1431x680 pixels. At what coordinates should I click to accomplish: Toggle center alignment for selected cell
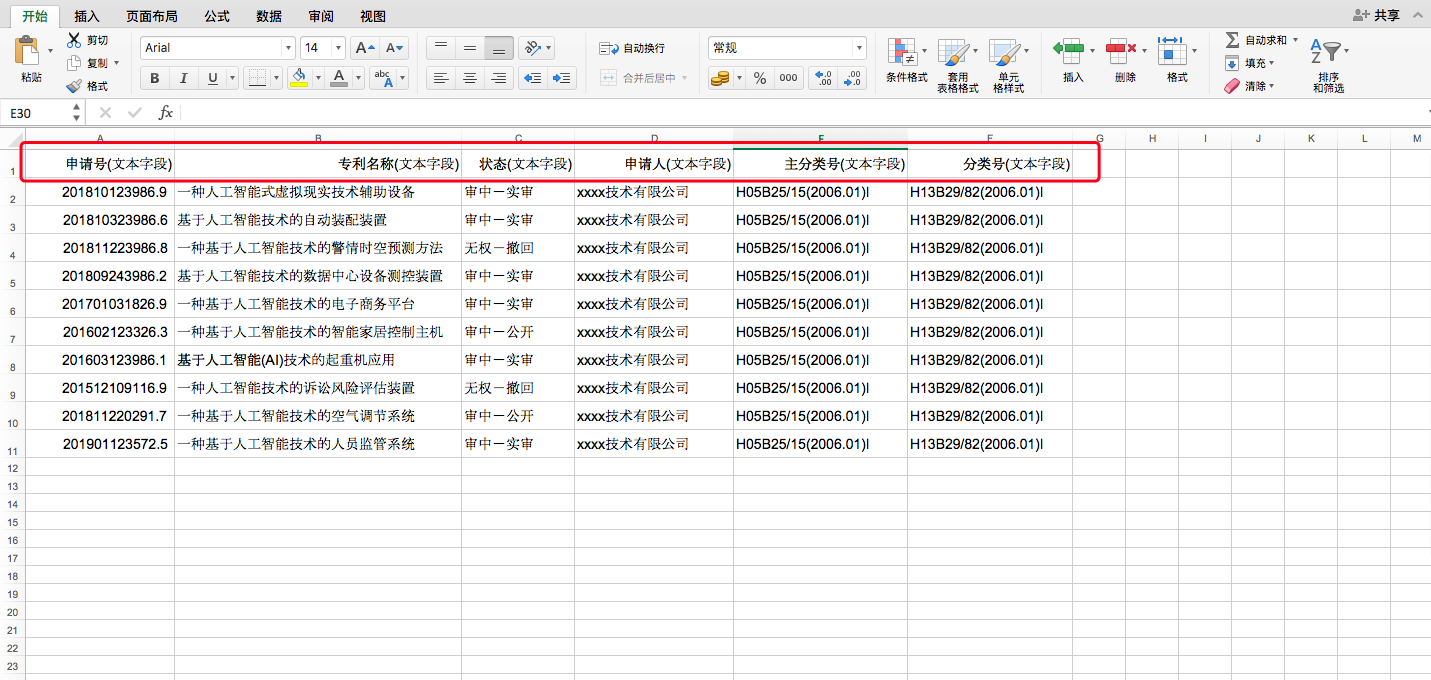[x=469, y=78]
